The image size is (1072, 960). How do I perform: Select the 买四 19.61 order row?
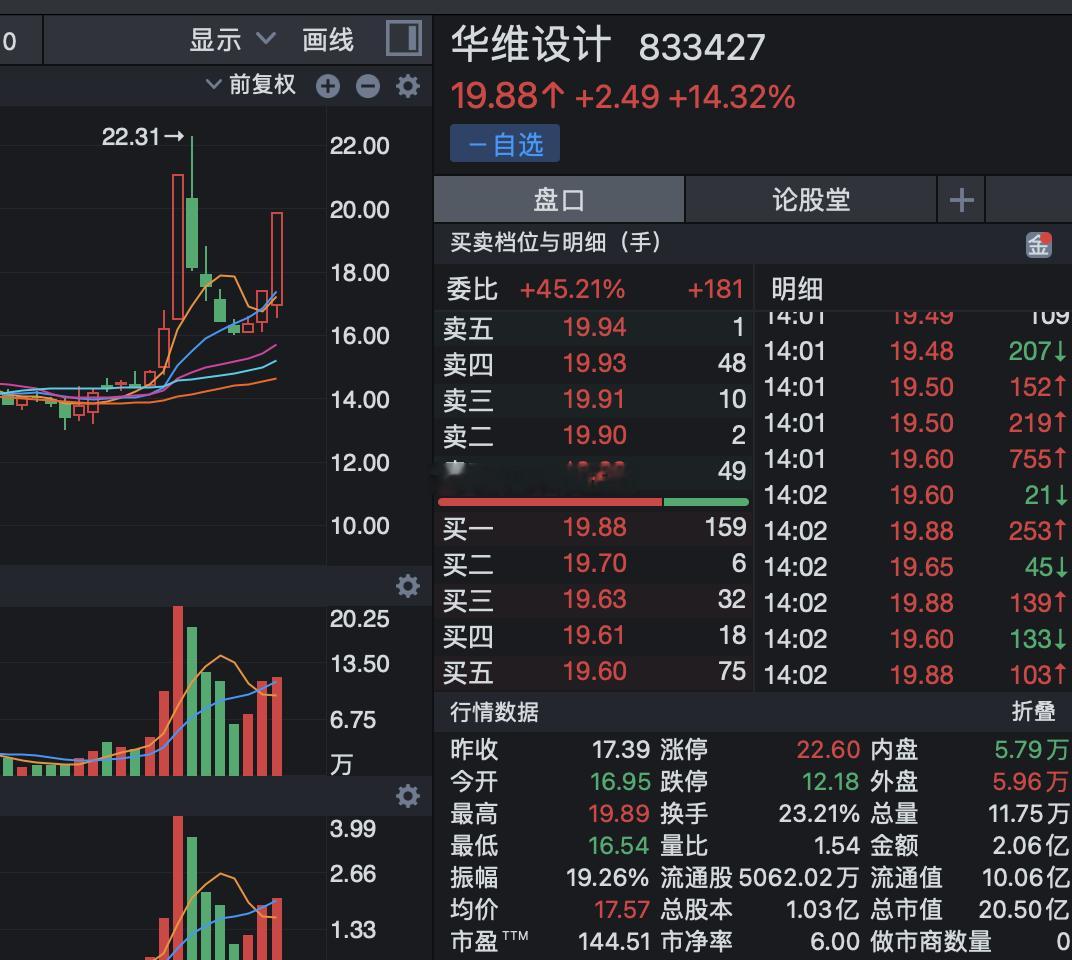coord(593,635)
